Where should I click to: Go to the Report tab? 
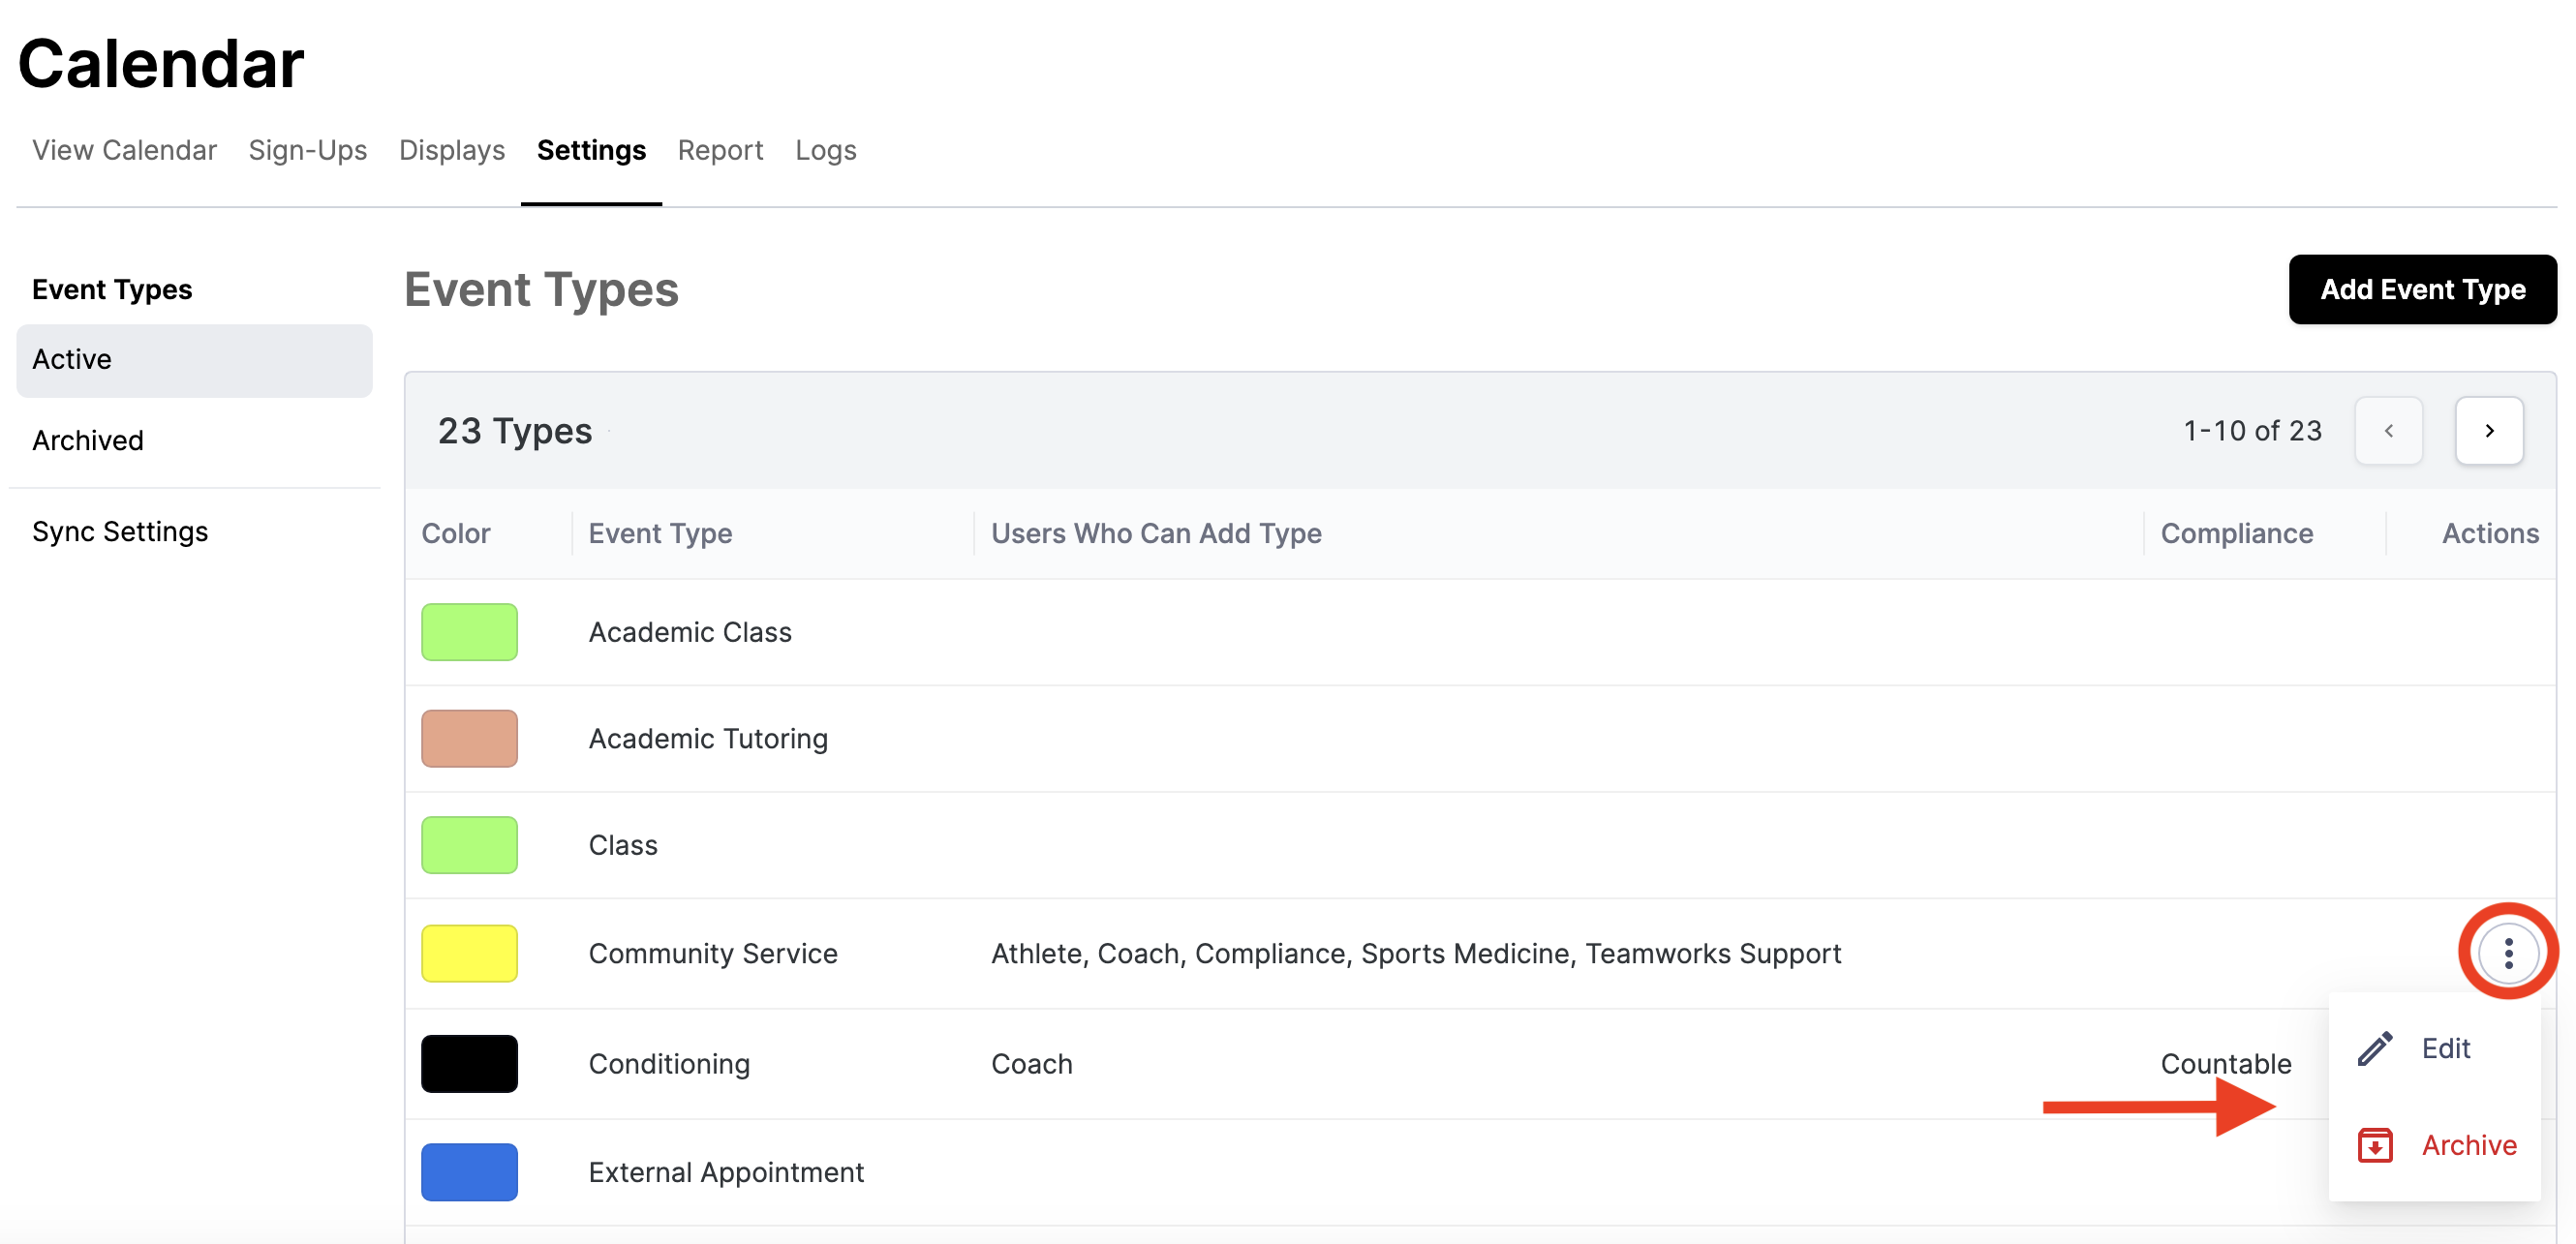720,150
